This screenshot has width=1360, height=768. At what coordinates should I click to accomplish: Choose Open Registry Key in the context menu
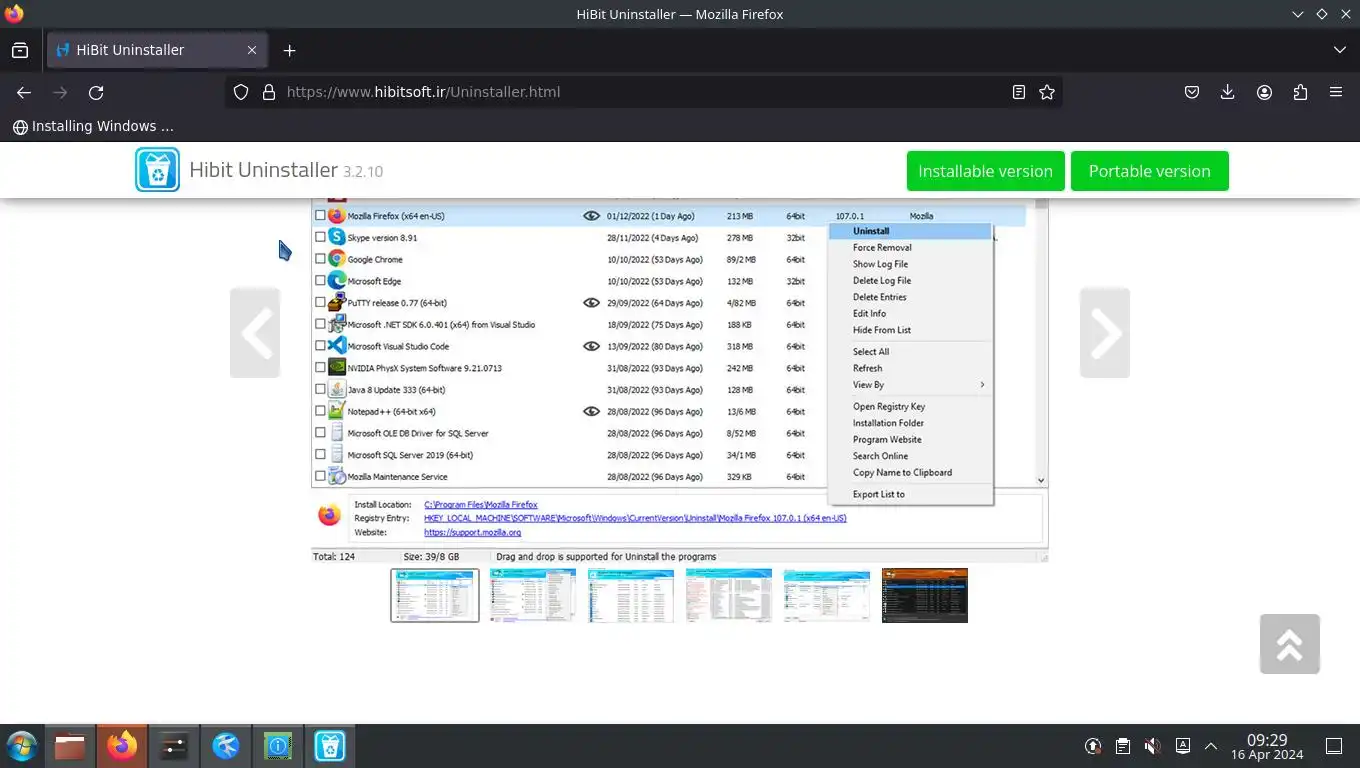tap(911, 407)
